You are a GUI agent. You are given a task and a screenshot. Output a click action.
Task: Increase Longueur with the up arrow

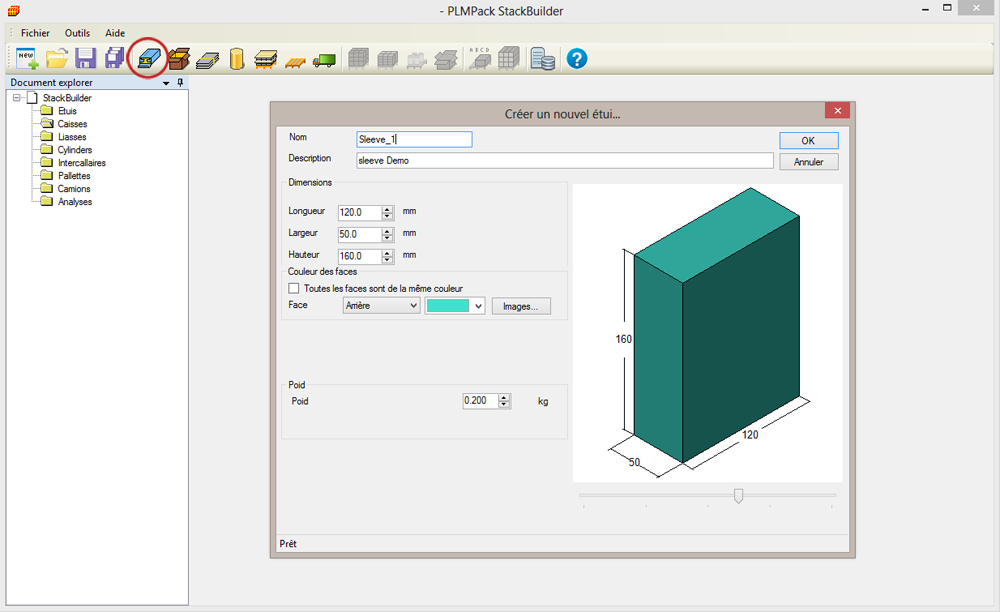tap(387, 209)
